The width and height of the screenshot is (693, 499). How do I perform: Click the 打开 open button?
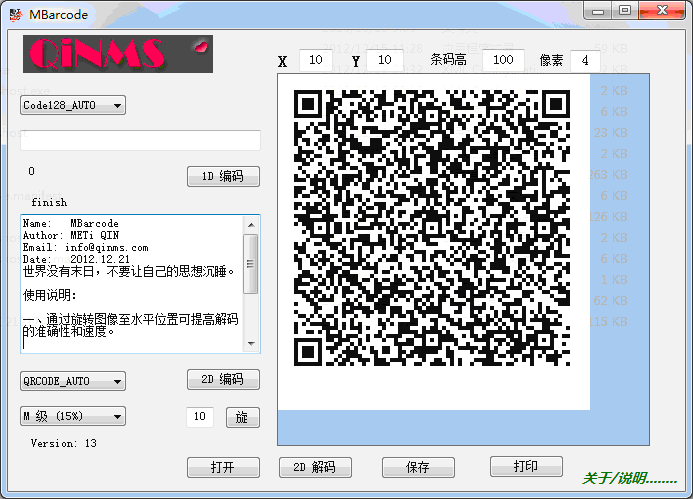[223, 467]
